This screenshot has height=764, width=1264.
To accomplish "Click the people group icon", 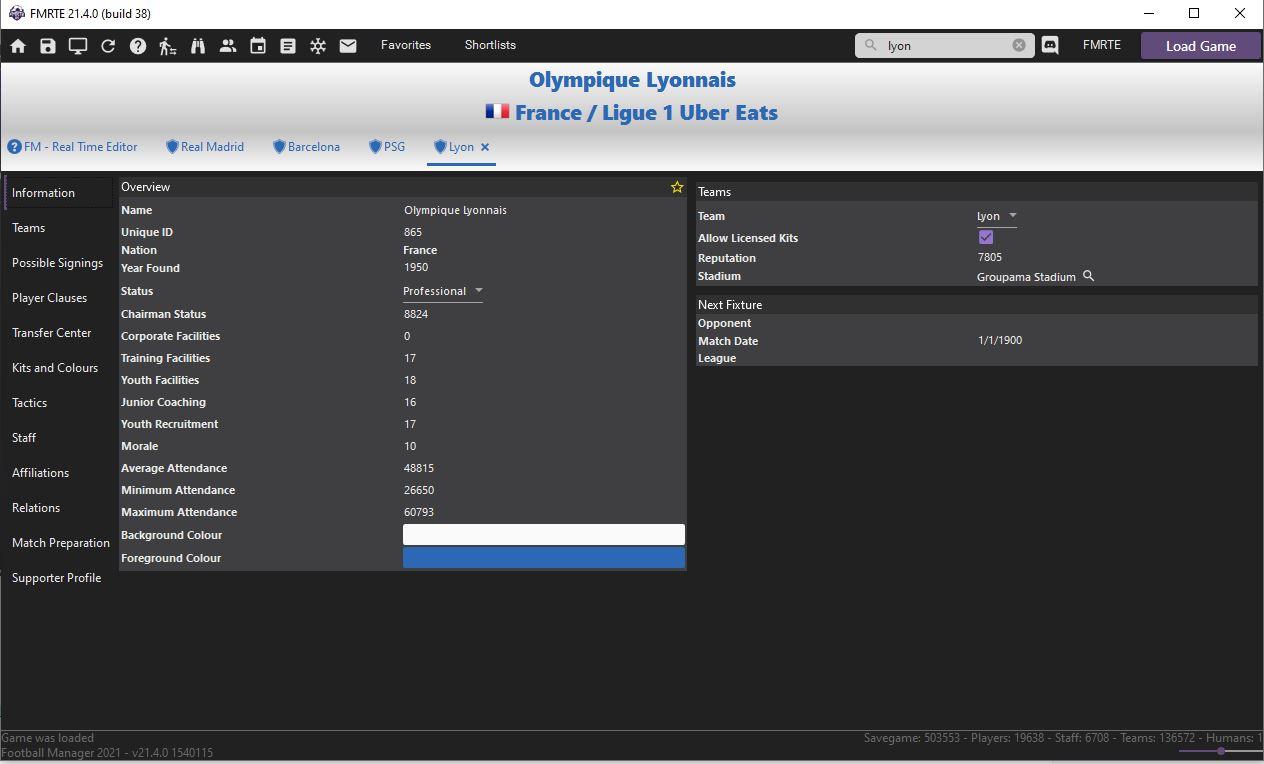I will click(228, 46).
